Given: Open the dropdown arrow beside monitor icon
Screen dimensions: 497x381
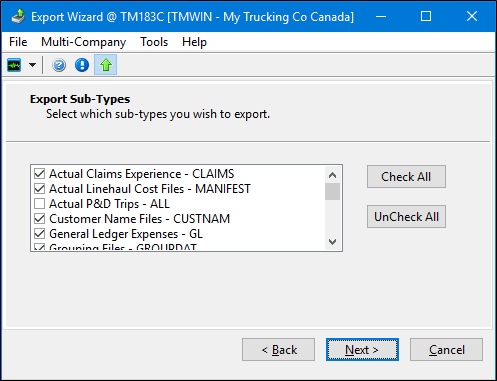Looking at the screenshot, I should point(32,65).
